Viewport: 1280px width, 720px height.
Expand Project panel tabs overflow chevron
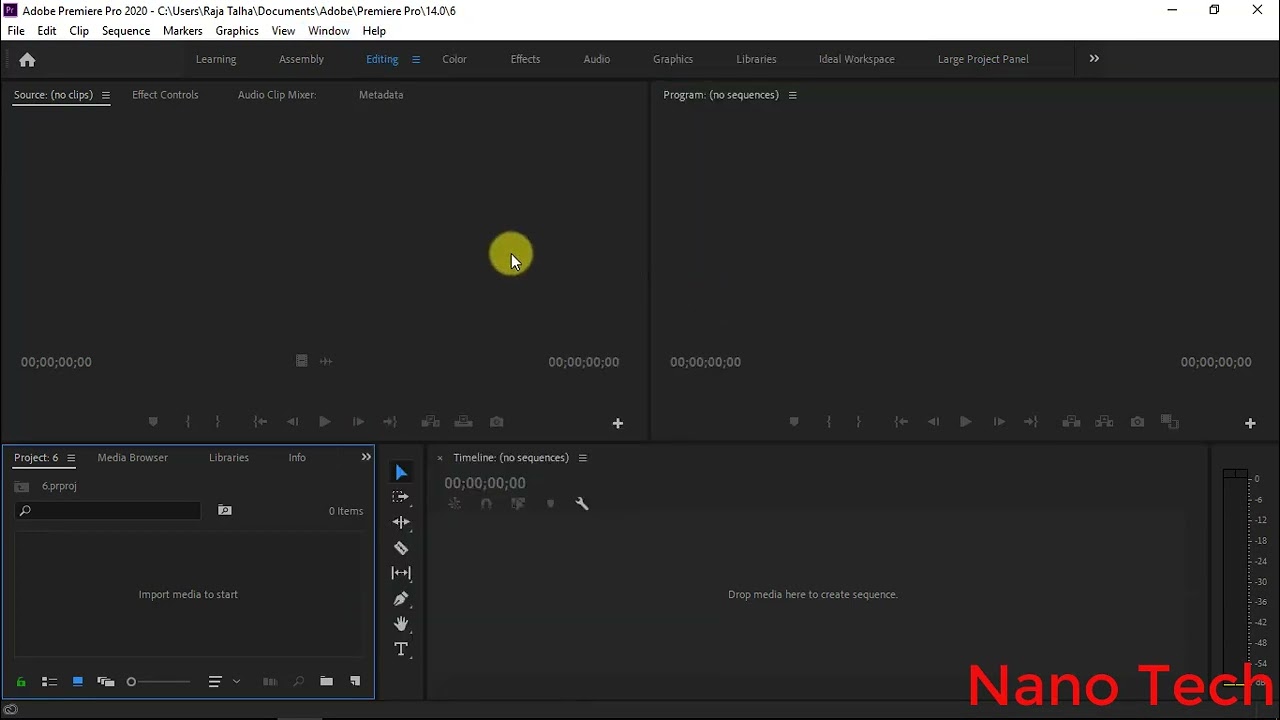pos(366,457)
